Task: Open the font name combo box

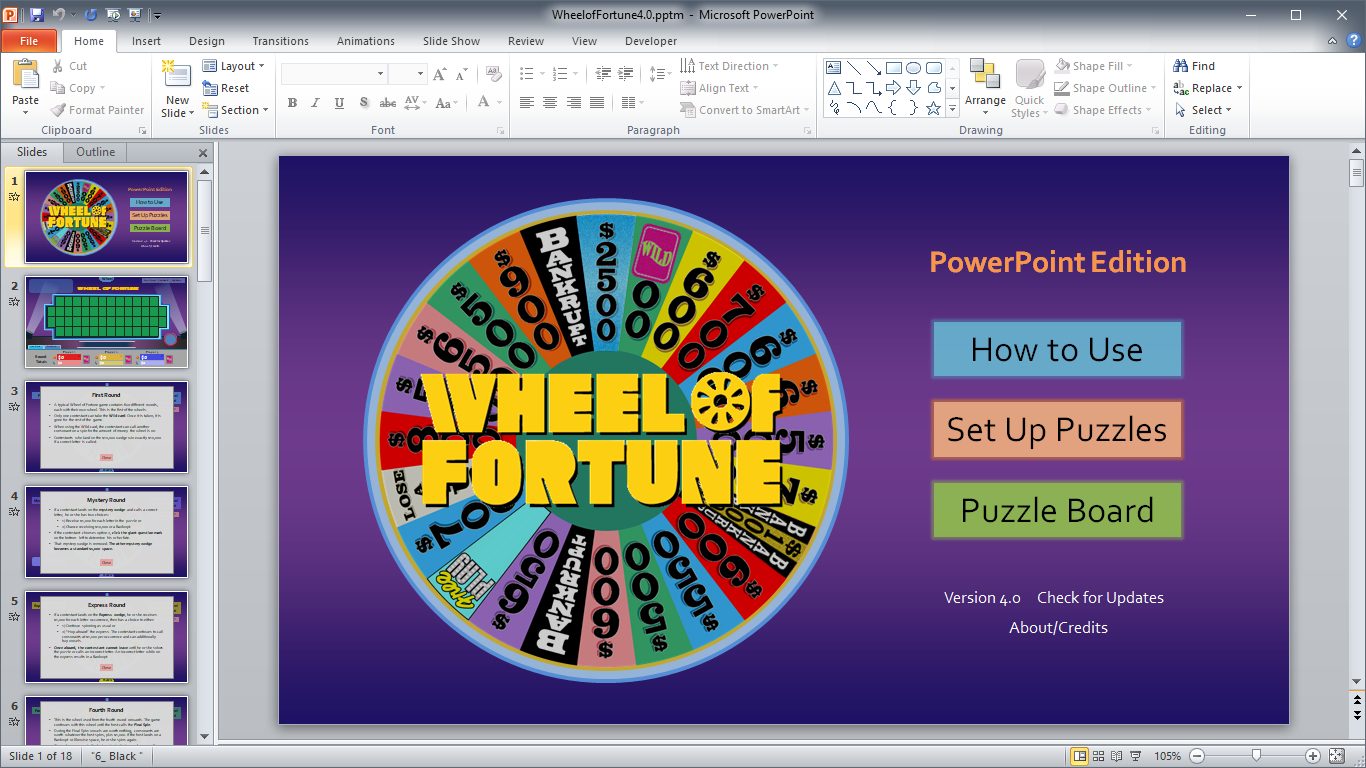Action: coord(333,74)
